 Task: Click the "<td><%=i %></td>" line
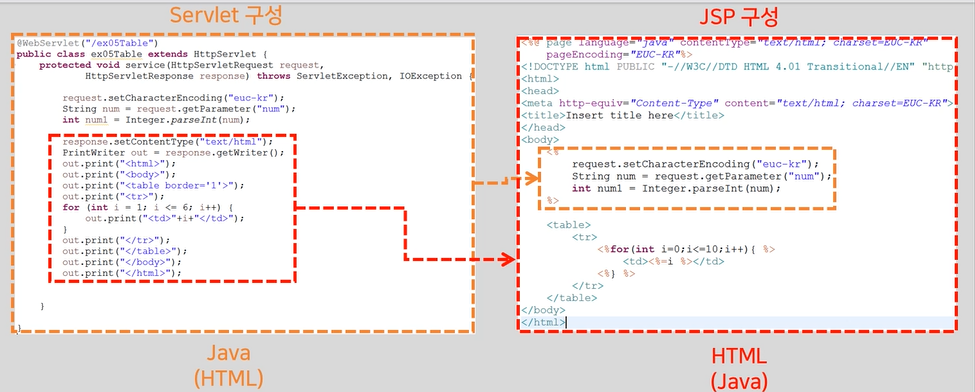[673, 262]
